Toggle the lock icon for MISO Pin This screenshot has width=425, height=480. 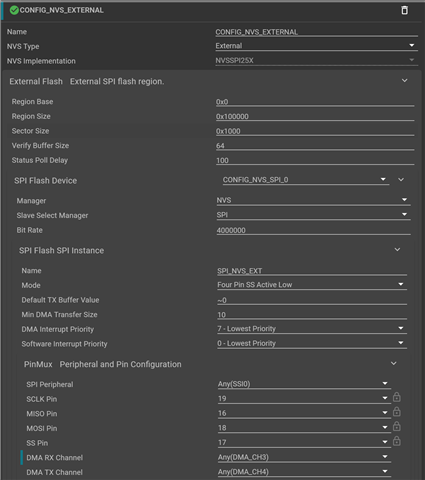(396, 412)
